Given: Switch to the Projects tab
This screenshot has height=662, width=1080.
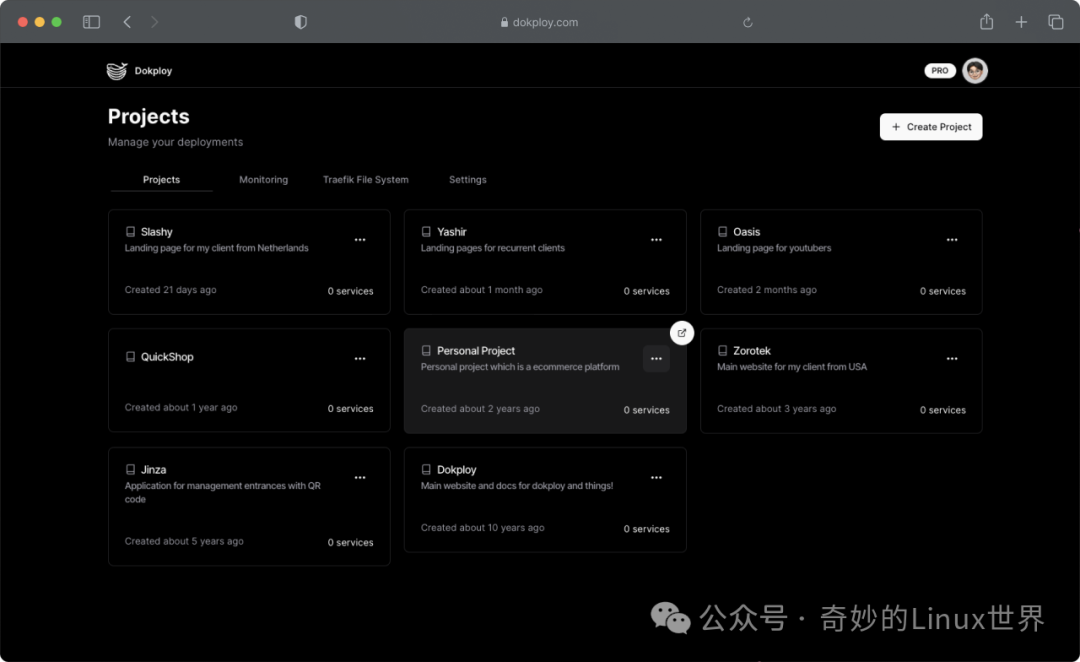Looking at the screenshot, I should click(161, 179).
